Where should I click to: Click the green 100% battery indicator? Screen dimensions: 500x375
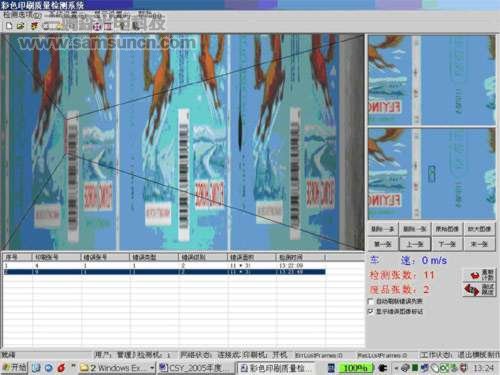point(355,368)
